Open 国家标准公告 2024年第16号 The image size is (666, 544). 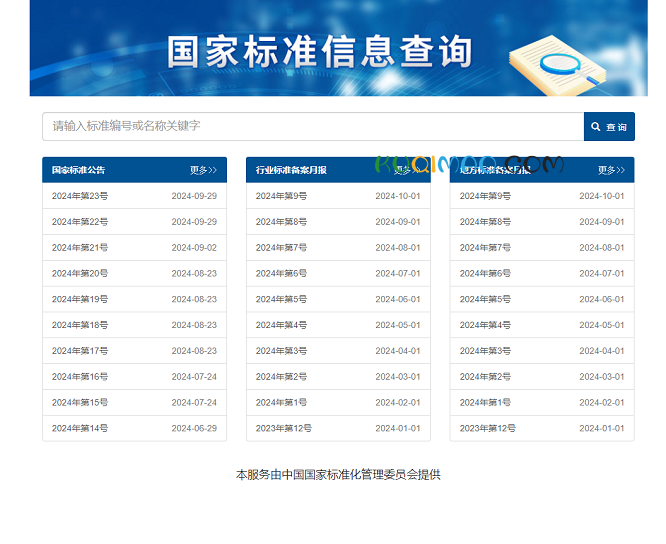[x=80, y=377]
